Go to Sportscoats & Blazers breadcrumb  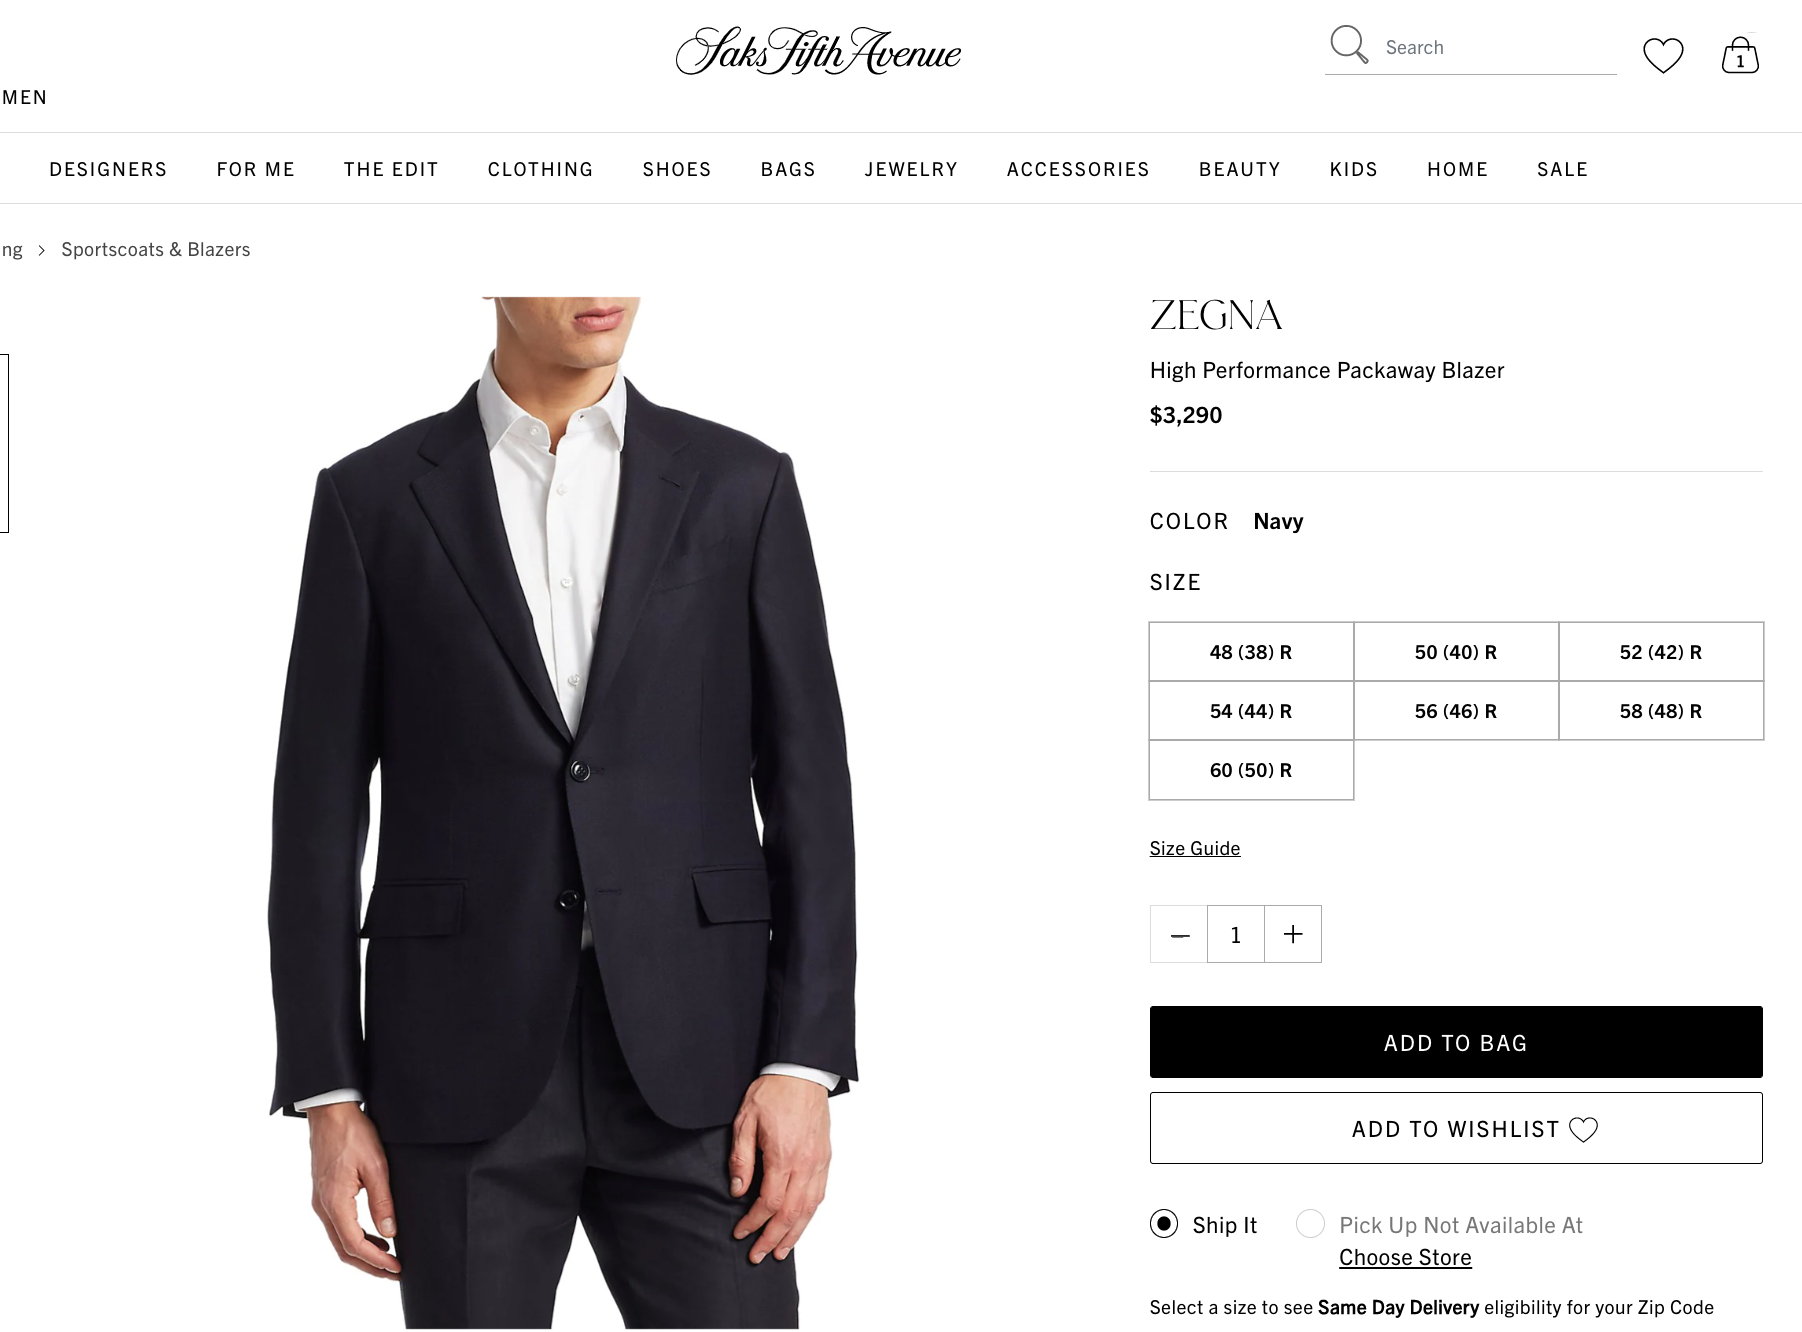click(x=155, y=249)
